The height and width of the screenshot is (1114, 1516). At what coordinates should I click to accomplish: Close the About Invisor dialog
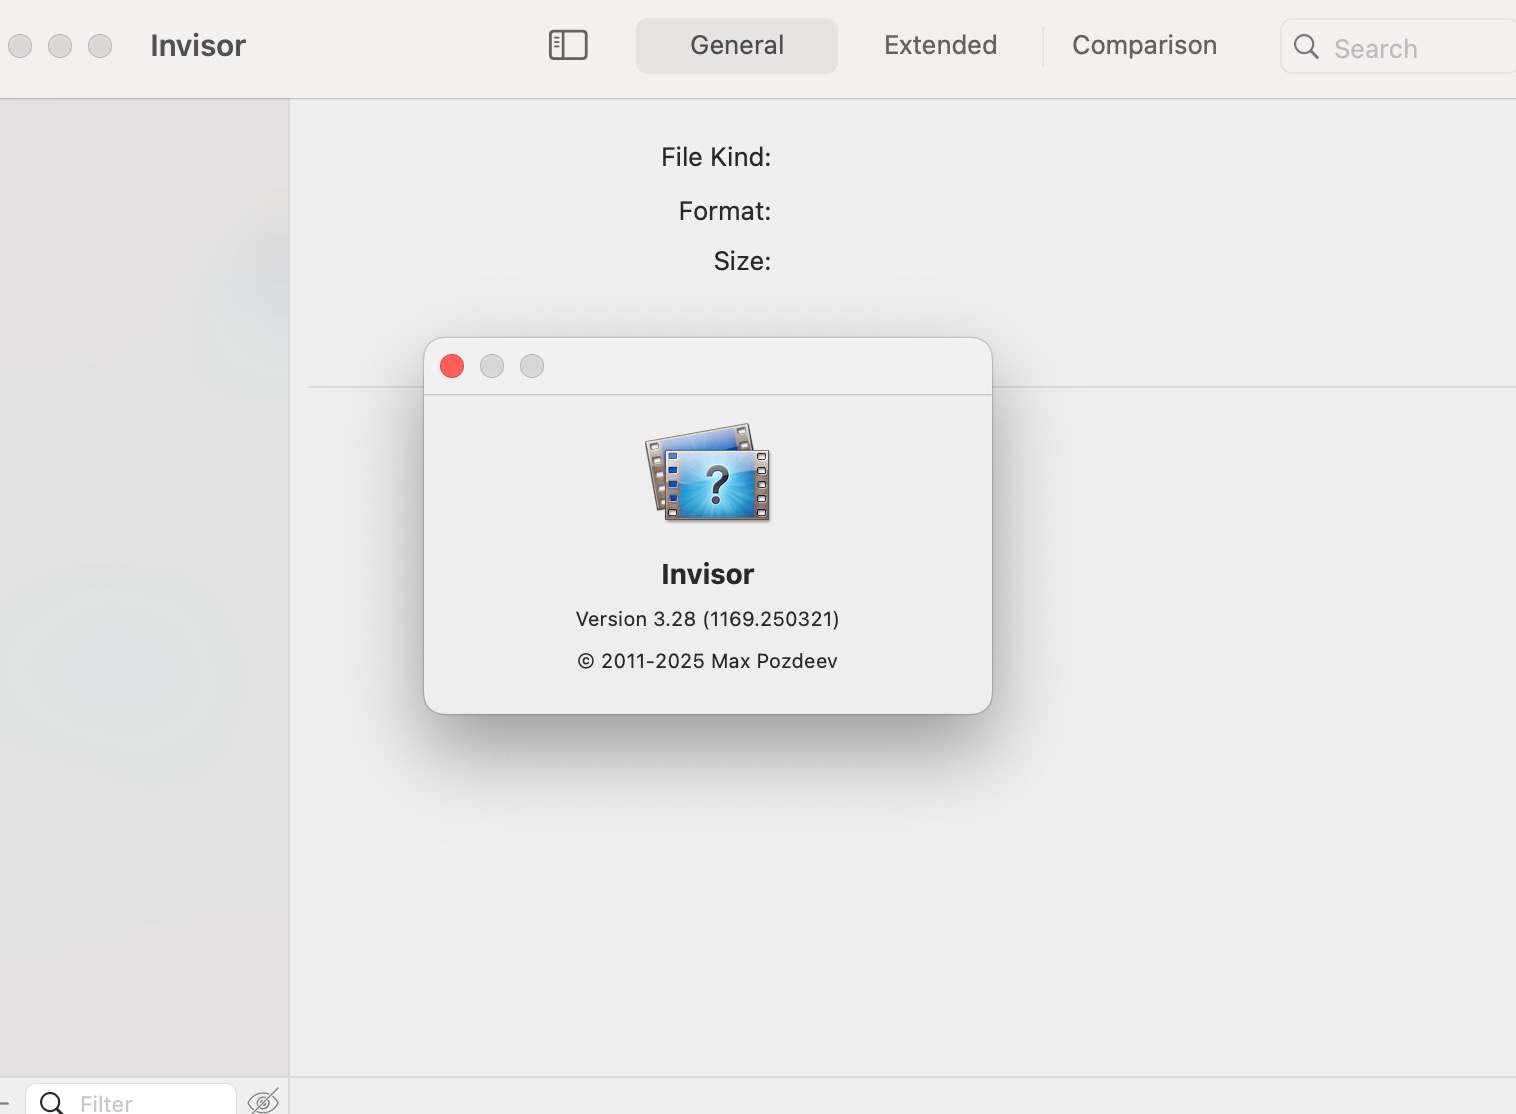pyautogui.click(x=452, y=366)
